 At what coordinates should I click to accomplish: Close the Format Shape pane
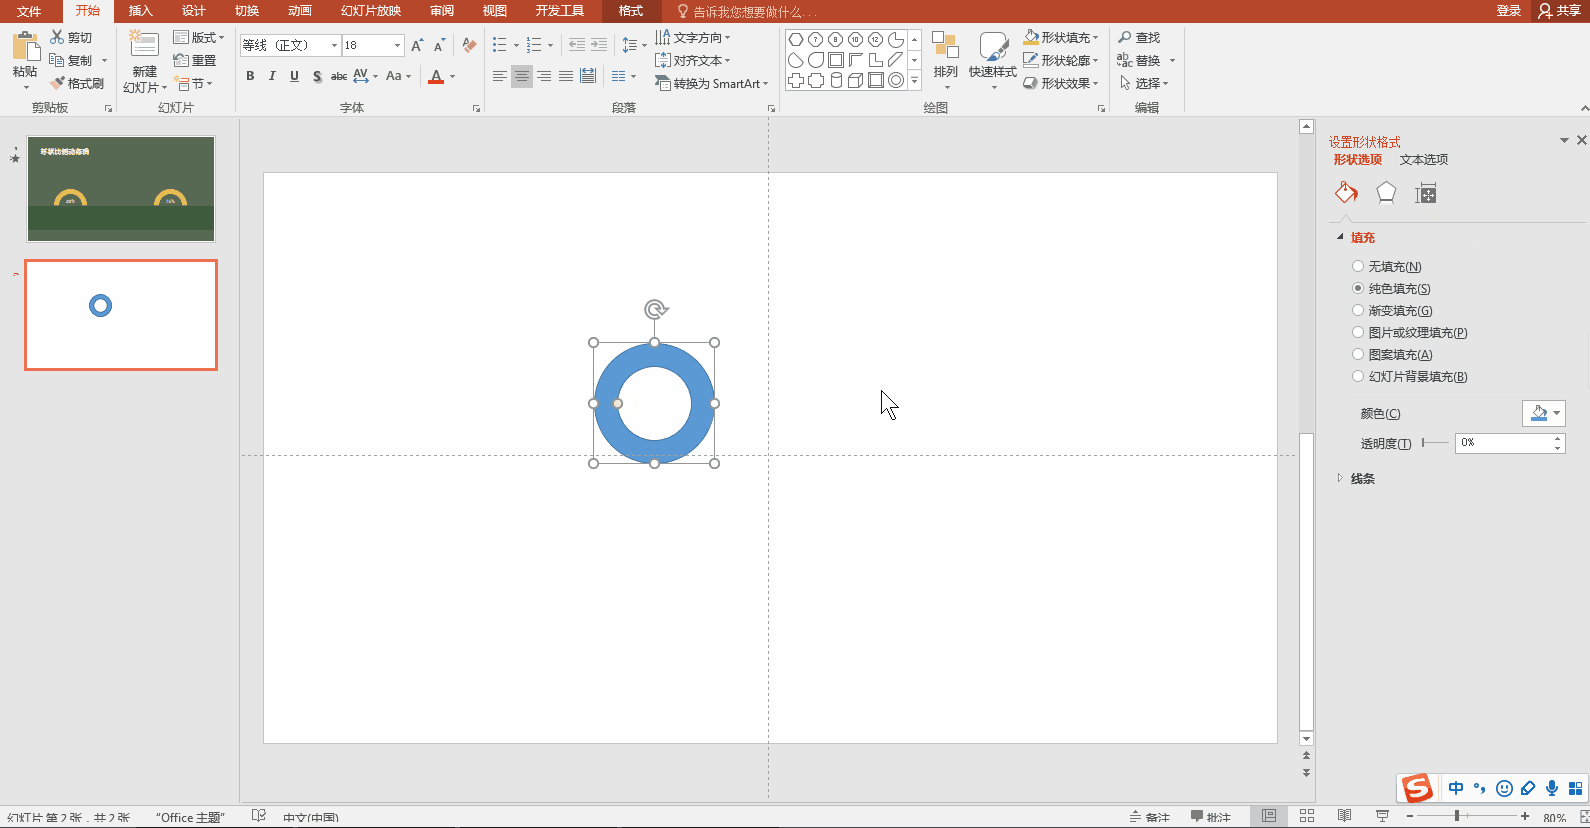[x=1582, y=140]
